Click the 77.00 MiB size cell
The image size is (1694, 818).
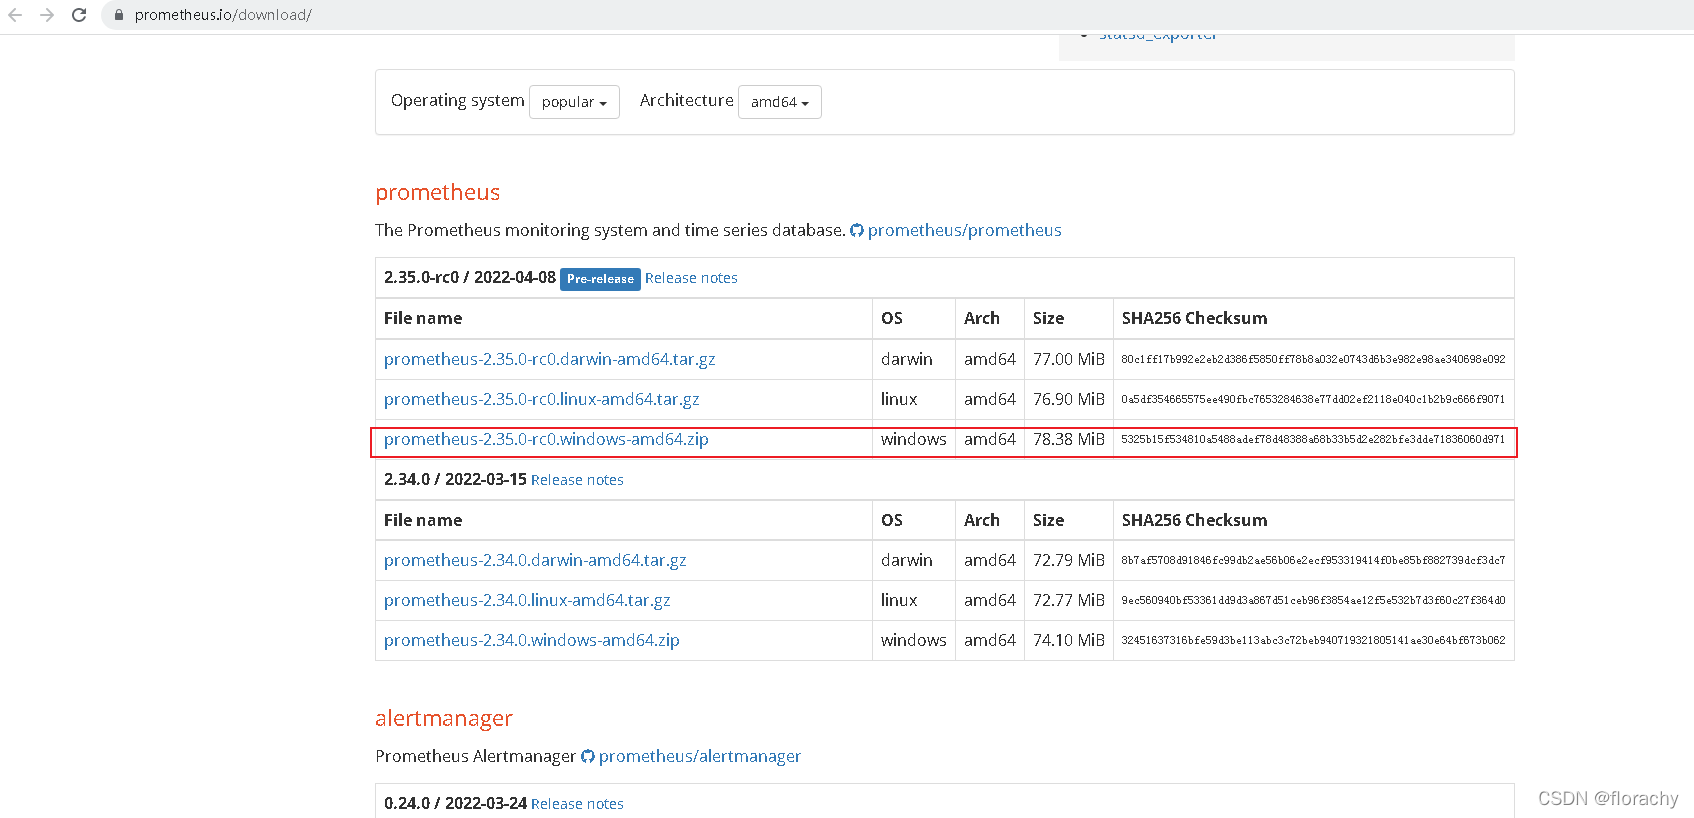[x=1069, y=359]
